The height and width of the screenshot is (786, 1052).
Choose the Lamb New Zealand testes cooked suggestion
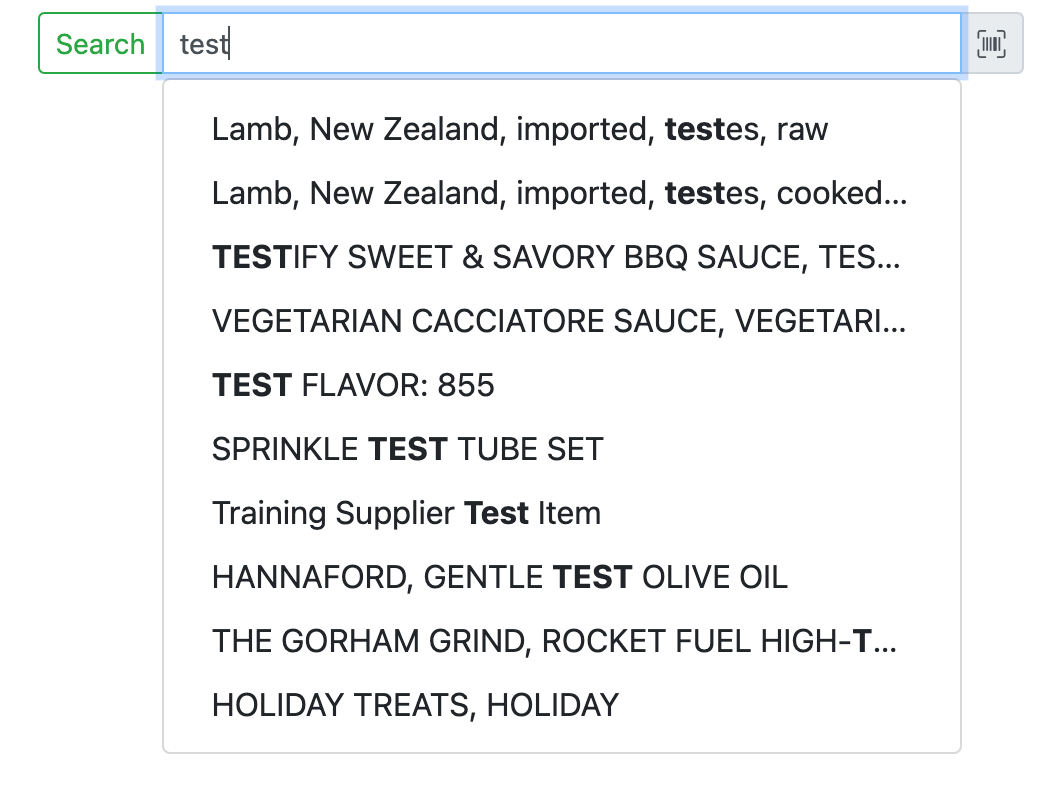click(558, 192)
